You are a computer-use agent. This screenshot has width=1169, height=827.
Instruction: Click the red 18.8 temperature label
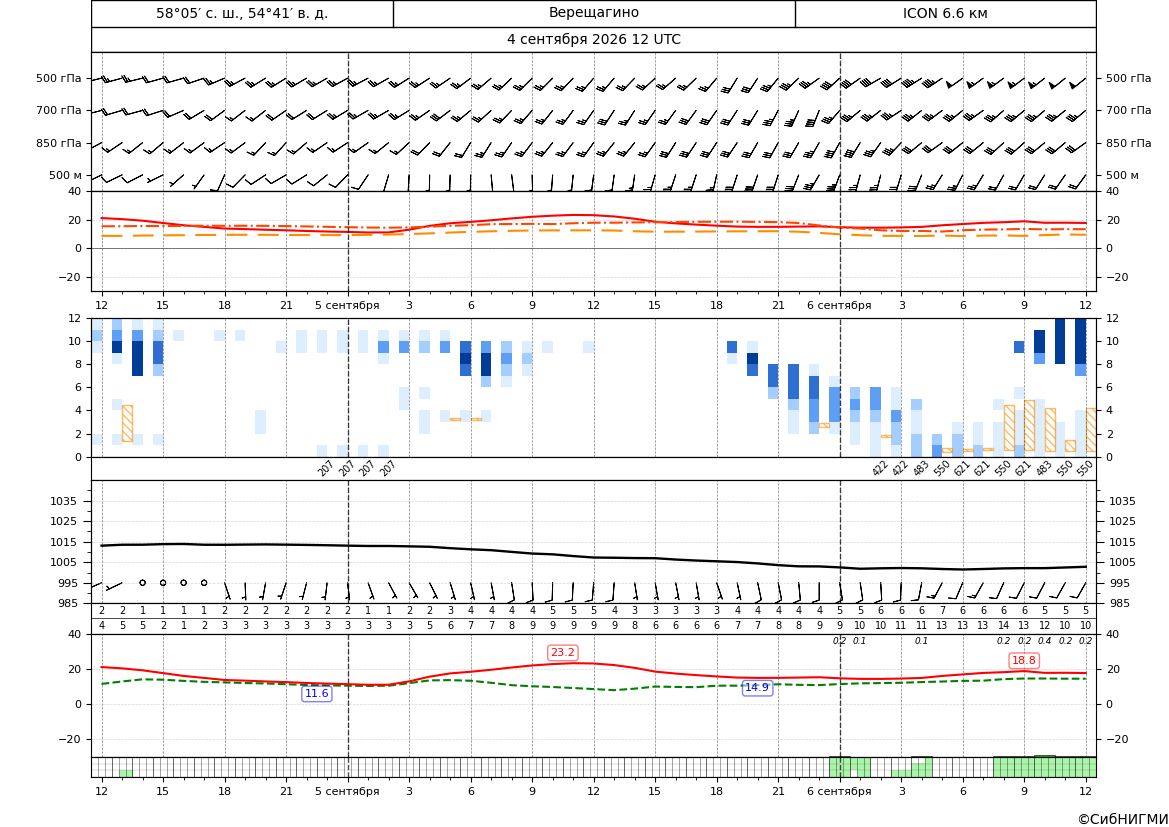pos(1024,660)
